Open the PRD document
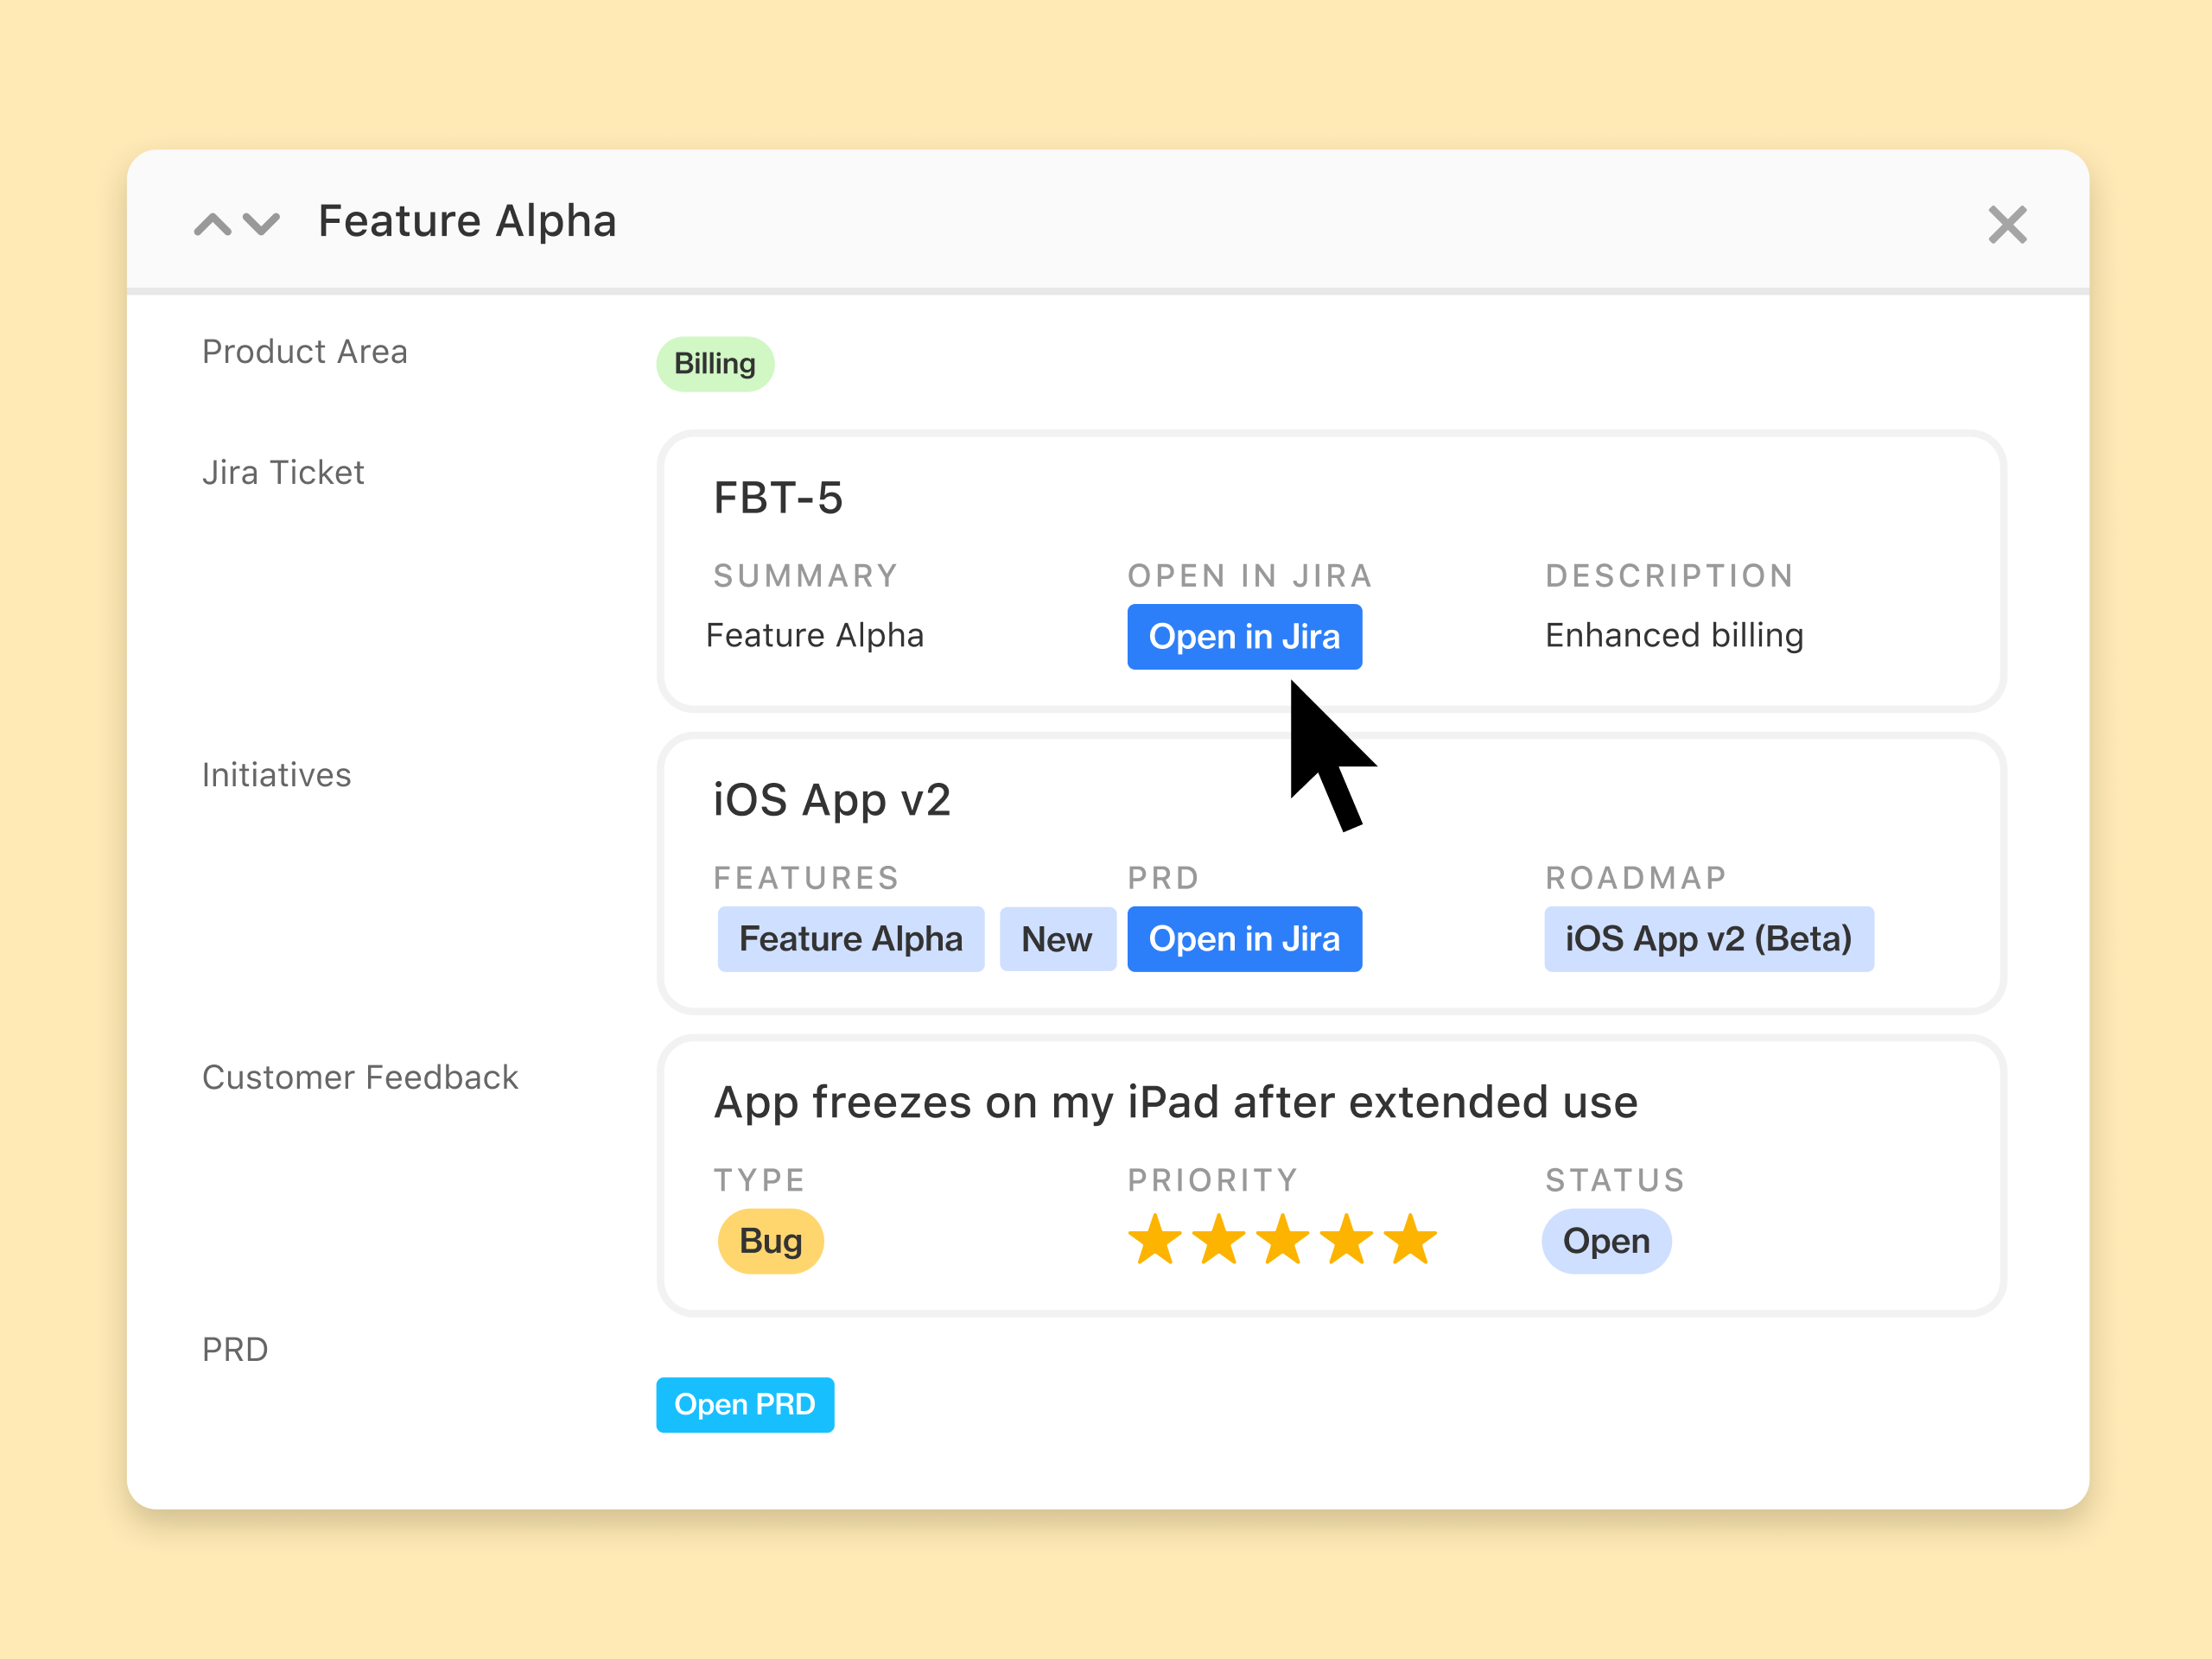Viewport: 2212px width, 1659px height. pos(745,1405)
